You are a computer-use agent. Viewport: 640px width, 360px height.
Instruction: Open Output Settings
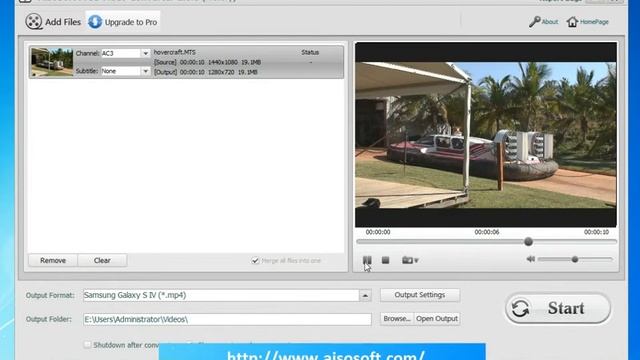click(420, 295)
